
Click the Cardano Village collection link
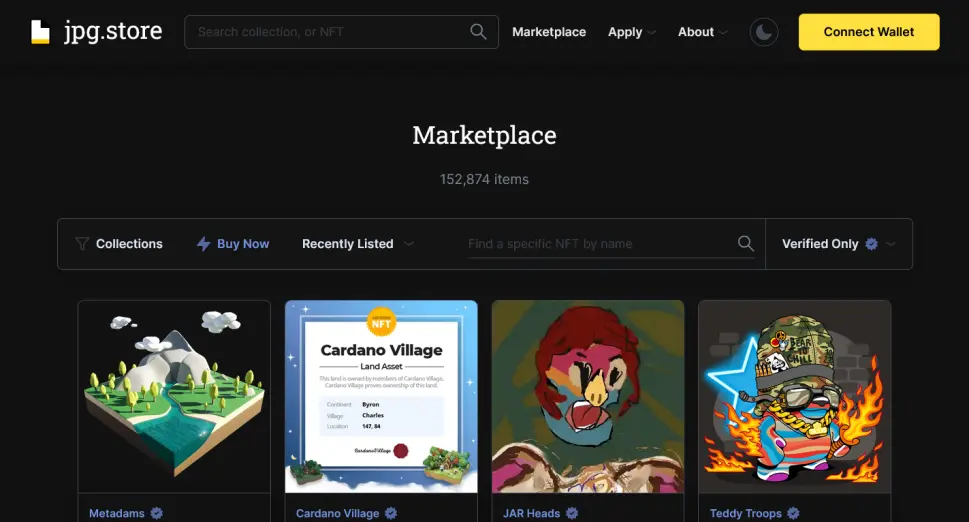click(x=337, y=513)
